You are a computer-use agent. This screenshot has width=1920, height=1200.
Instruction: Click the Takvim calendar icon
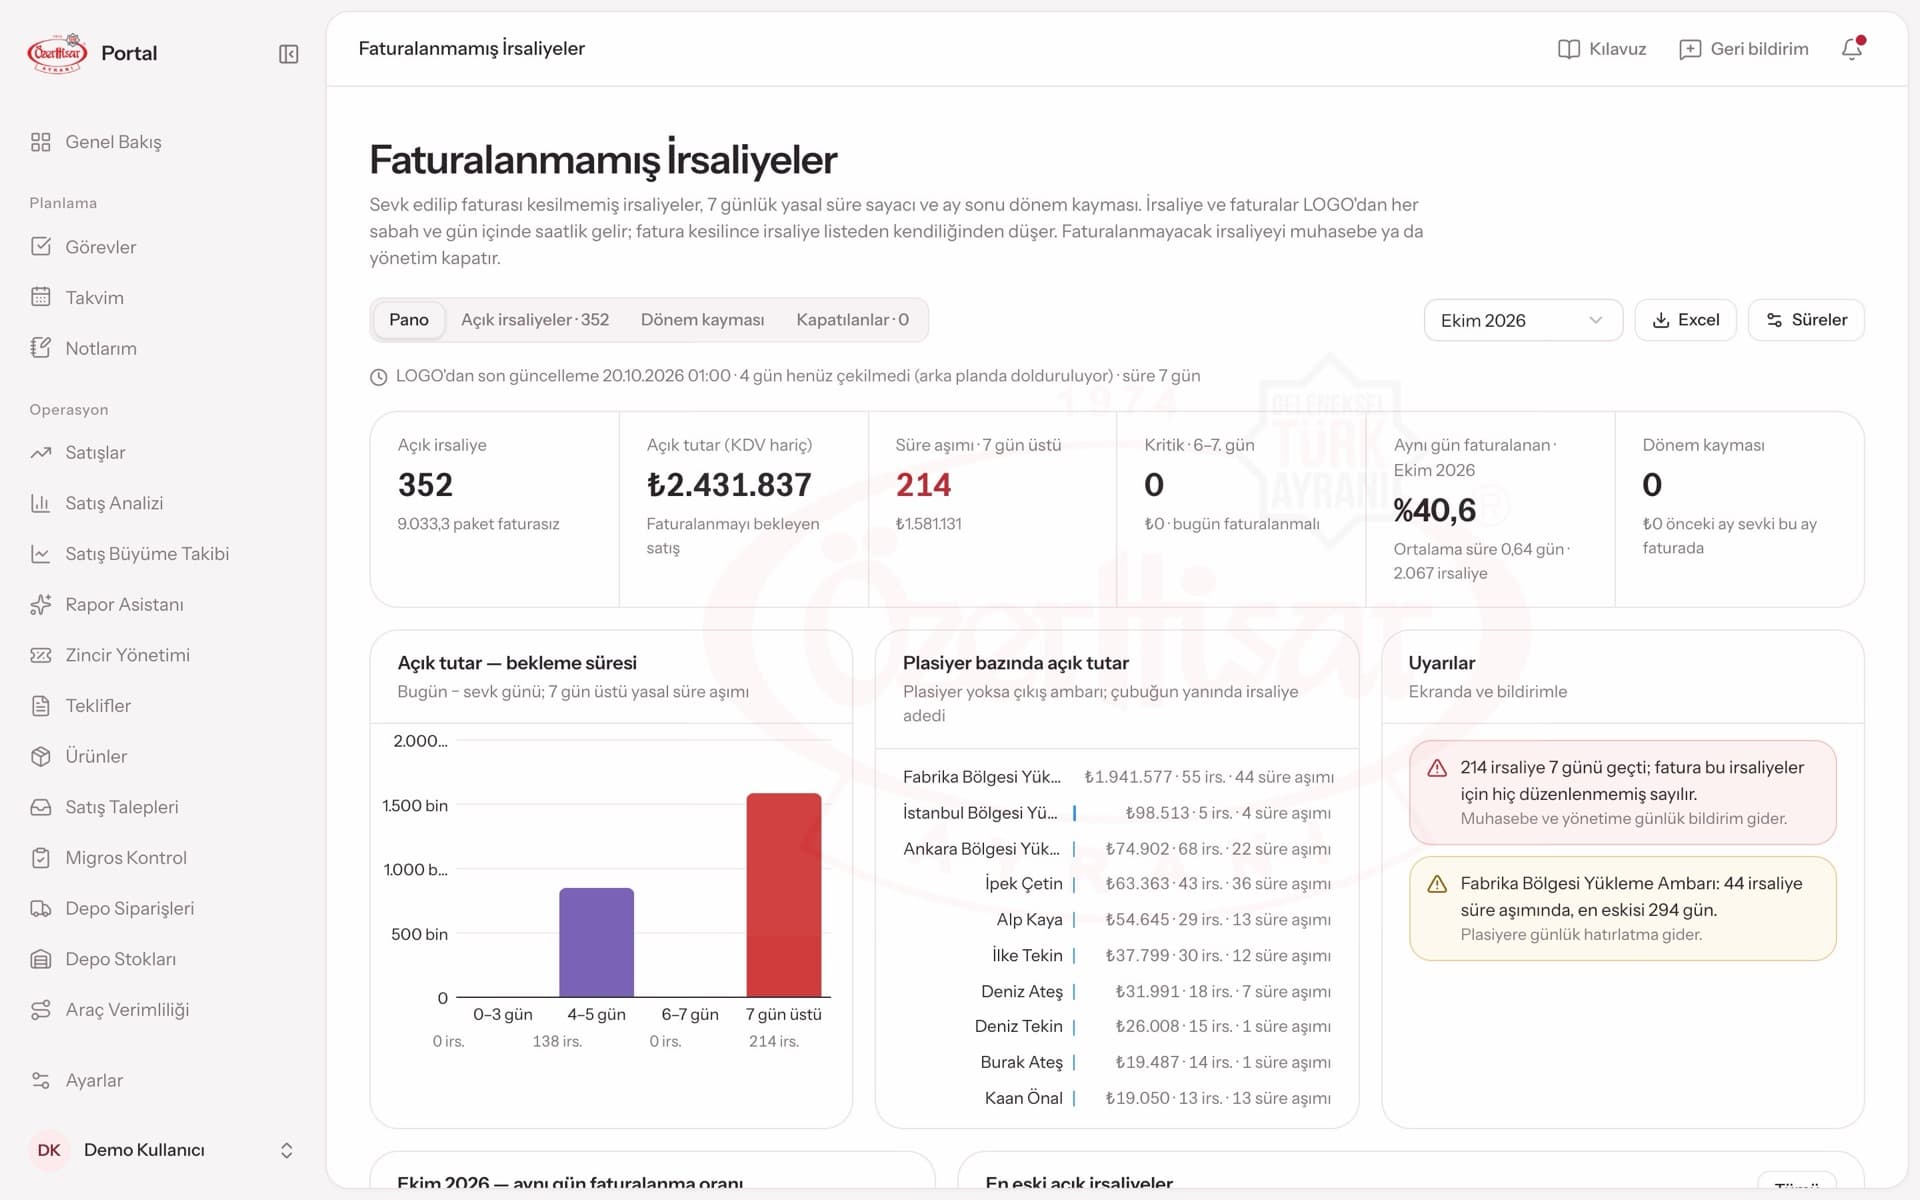[40, 297]
